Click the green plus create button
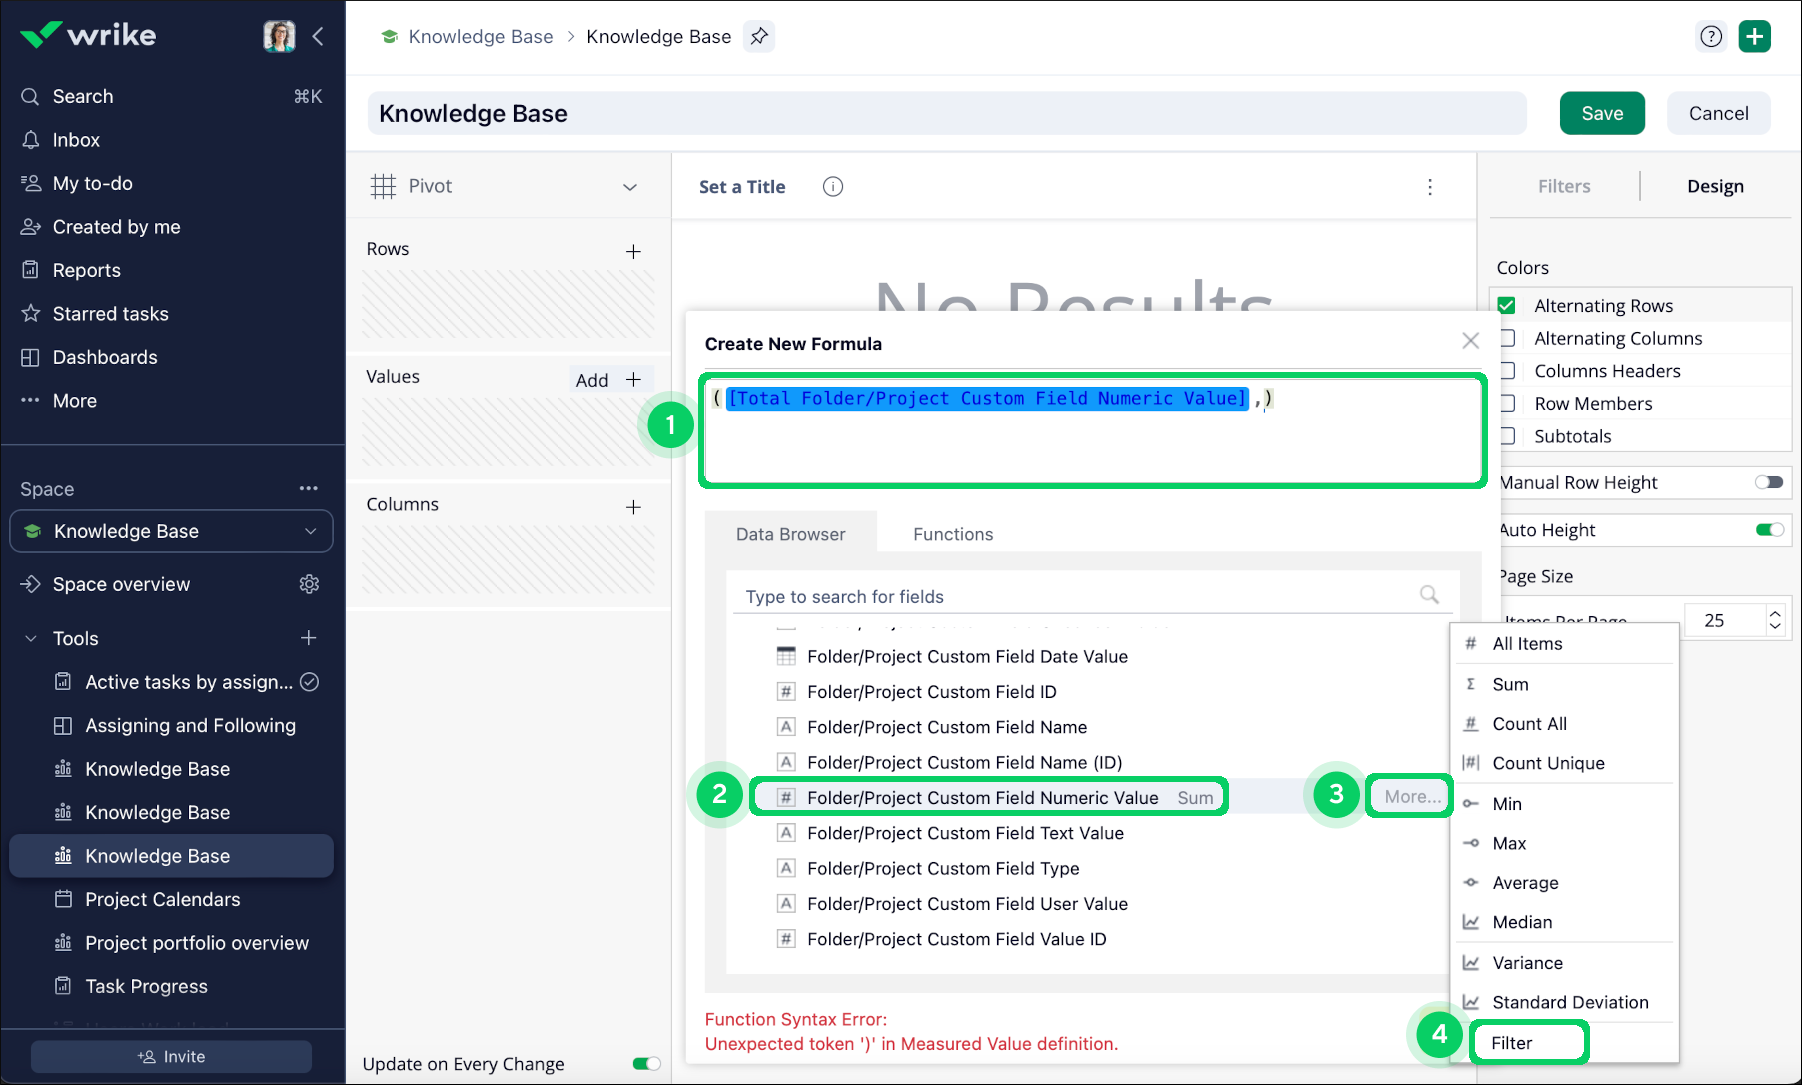The image size is (1802, 1085). [1754, 37]
